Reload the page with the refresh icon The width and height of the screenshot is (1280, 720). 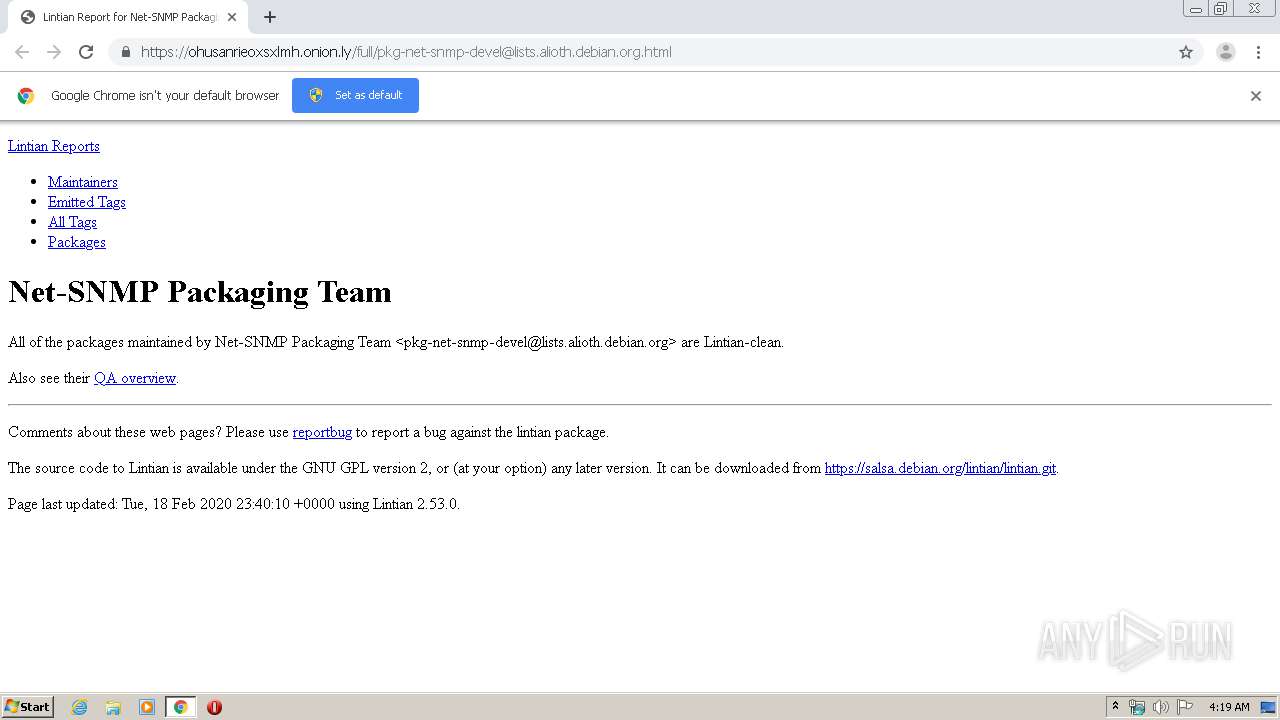[x=86, y=52]
